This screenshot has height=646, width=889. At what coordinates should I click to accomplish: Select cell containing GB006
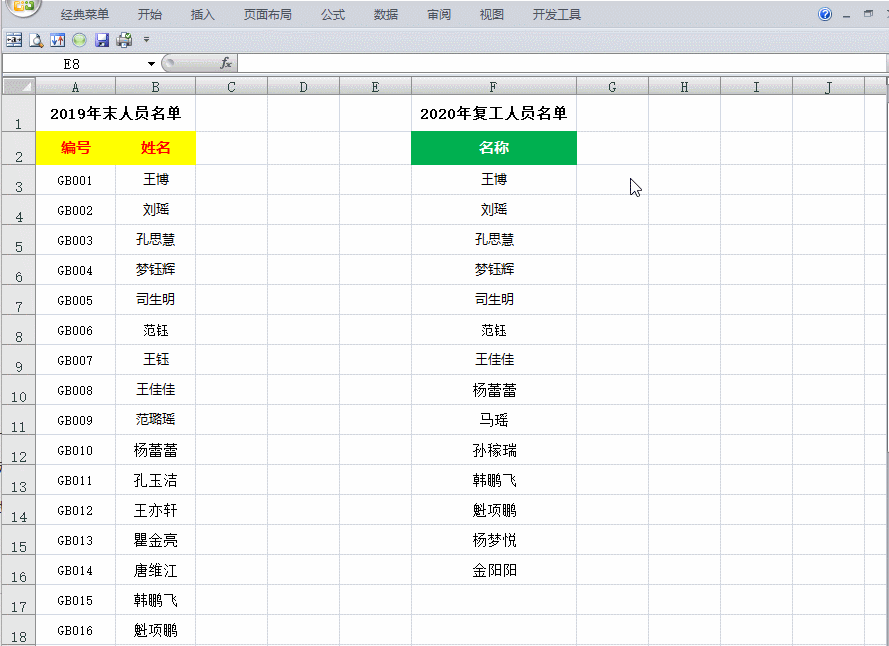[x=75, y=330]
